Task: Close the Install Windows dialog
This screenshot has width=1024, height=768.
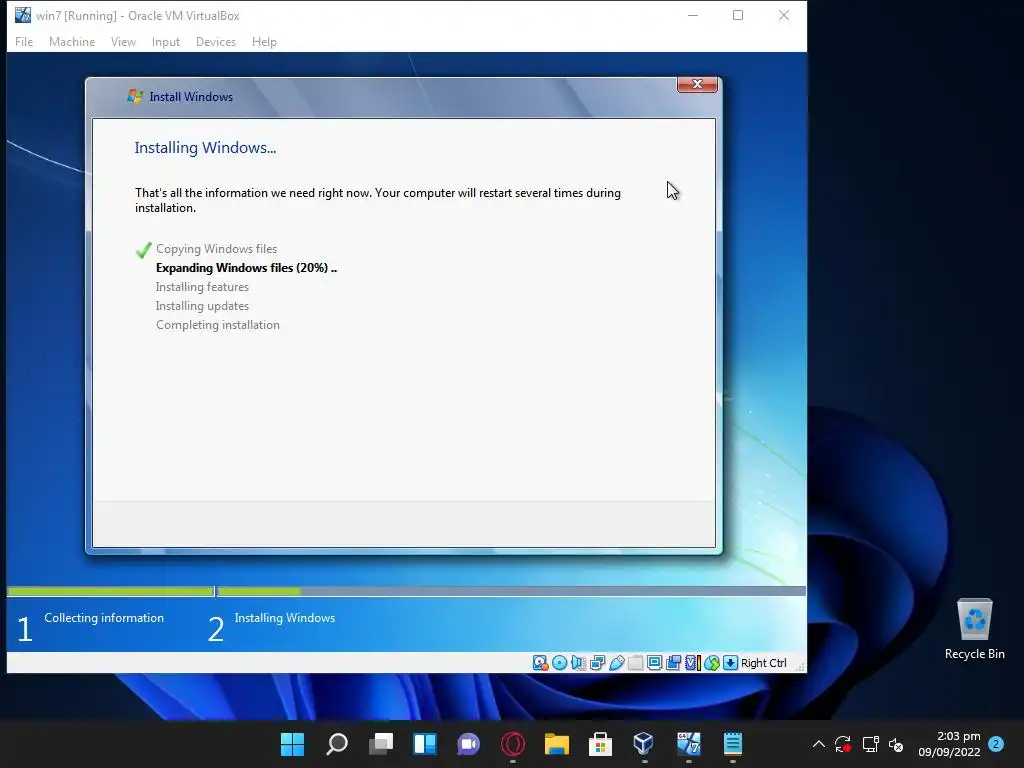Action: [697, 84]
